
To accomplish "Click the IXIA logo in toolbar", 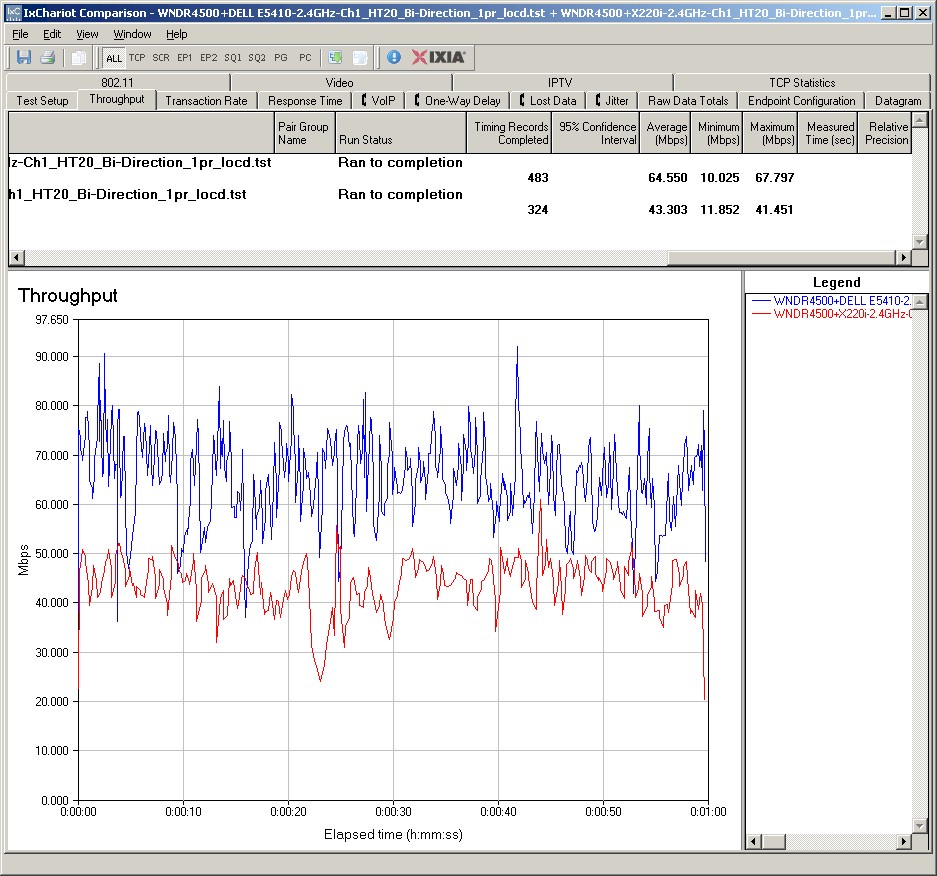I will coord(439,57).
